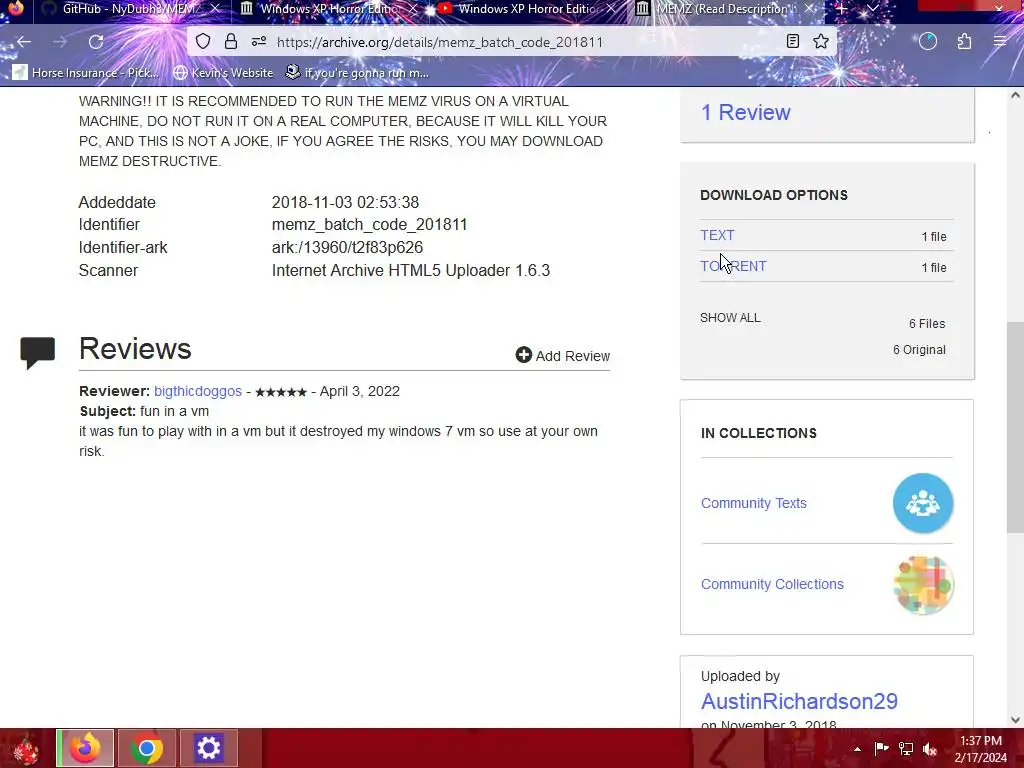Screen dimensions: 1024x768
Task: Open site permissions icon in address bar
Action: click(259, 42)
